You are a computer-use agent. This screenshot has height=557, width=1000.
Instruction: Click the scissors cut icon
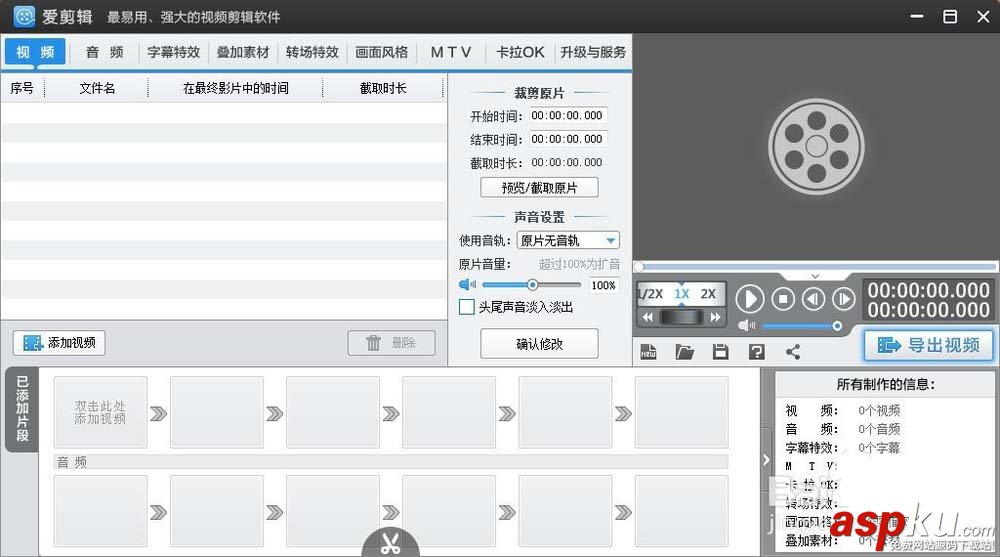[390, 543]
